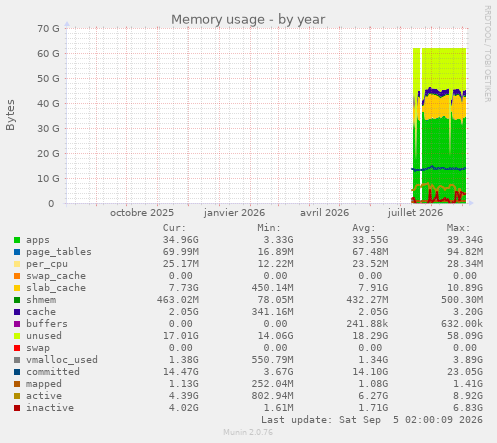497x443 pixels.
Task: Click the brown mapped legend swatch
Action: 17,384
